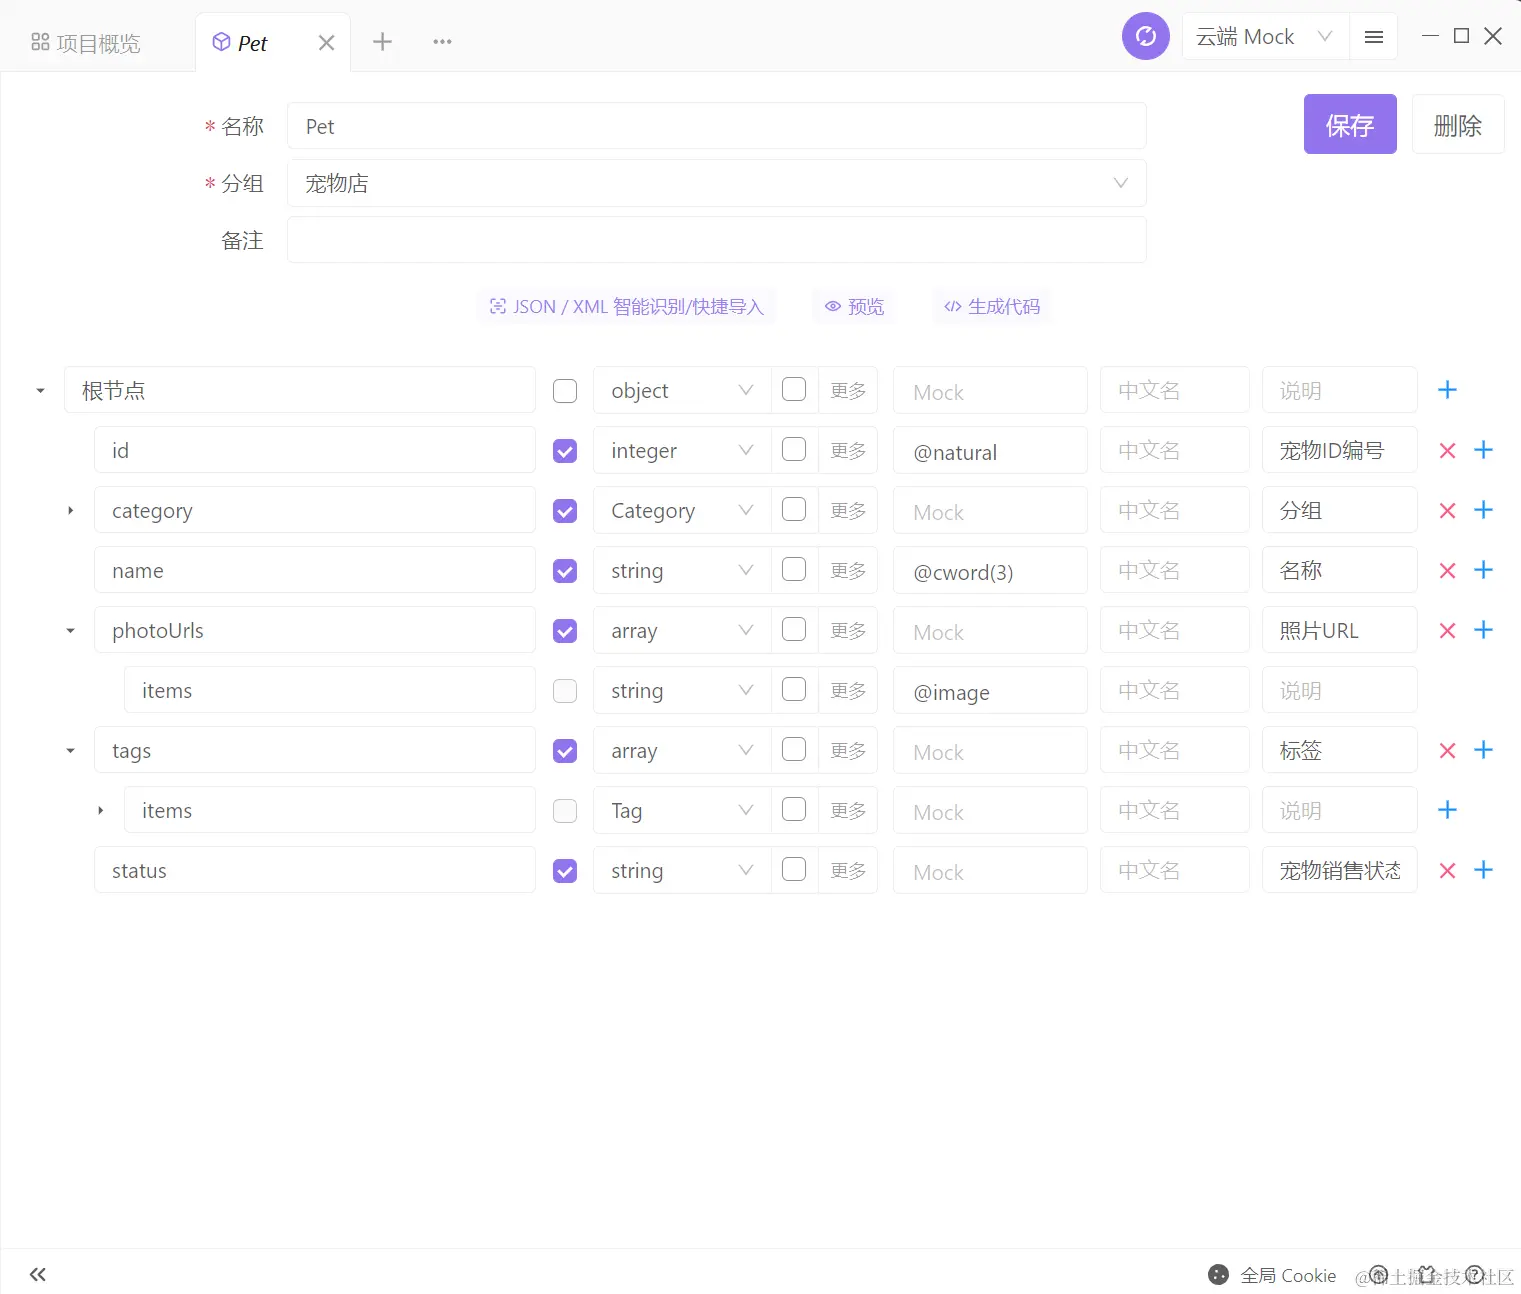Uncheck the purple checkbox for status
Screen dimensions: 1521x1294
(x=565, y=871)
